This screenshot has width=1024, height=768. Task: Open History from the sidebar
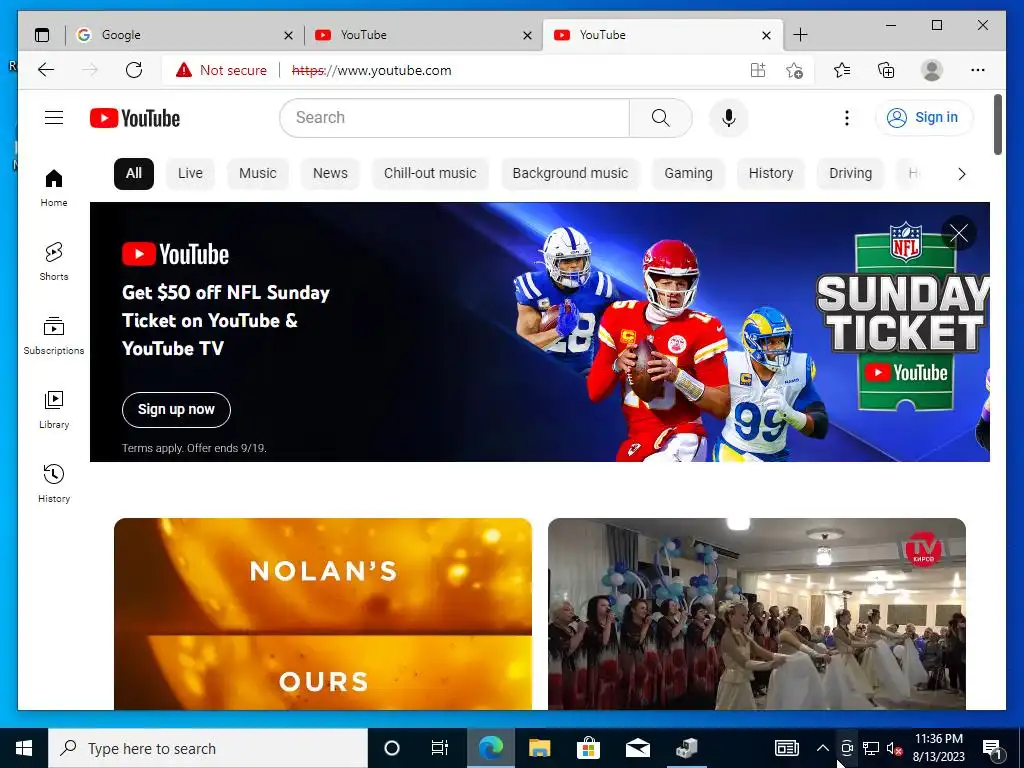tap(54, 483)
